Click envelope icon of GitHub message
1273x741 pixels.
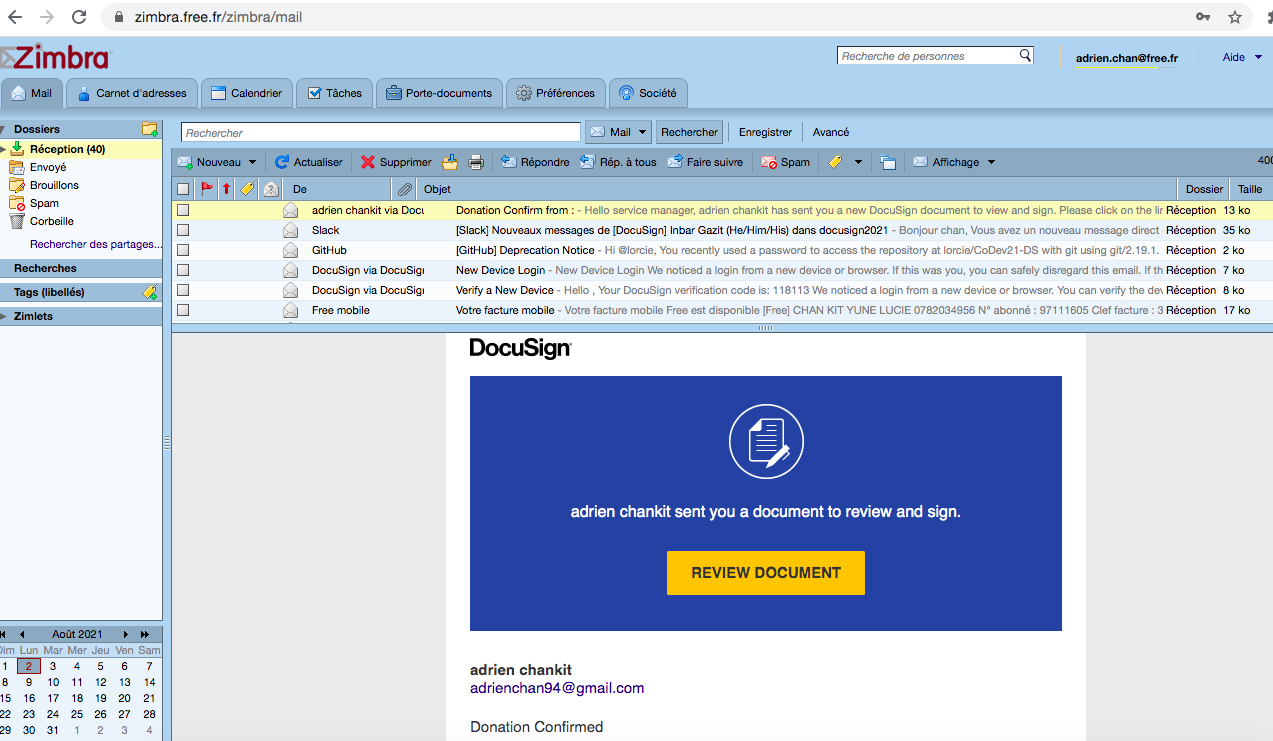(290, 250)
